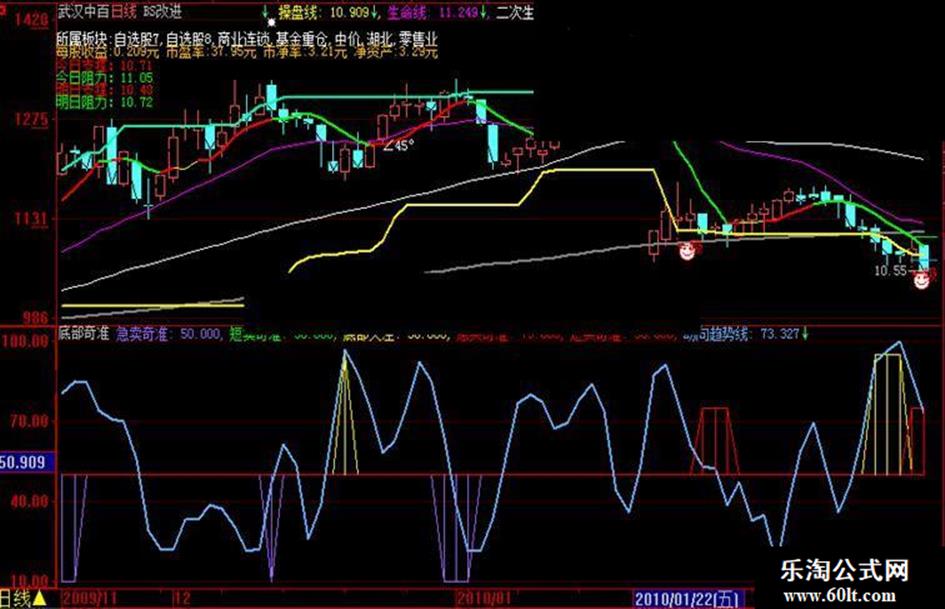Click the highlighted 2010/01/22[五] date box
The height and width of the screenshot is (609, 945).
click(x=689, y=599)
